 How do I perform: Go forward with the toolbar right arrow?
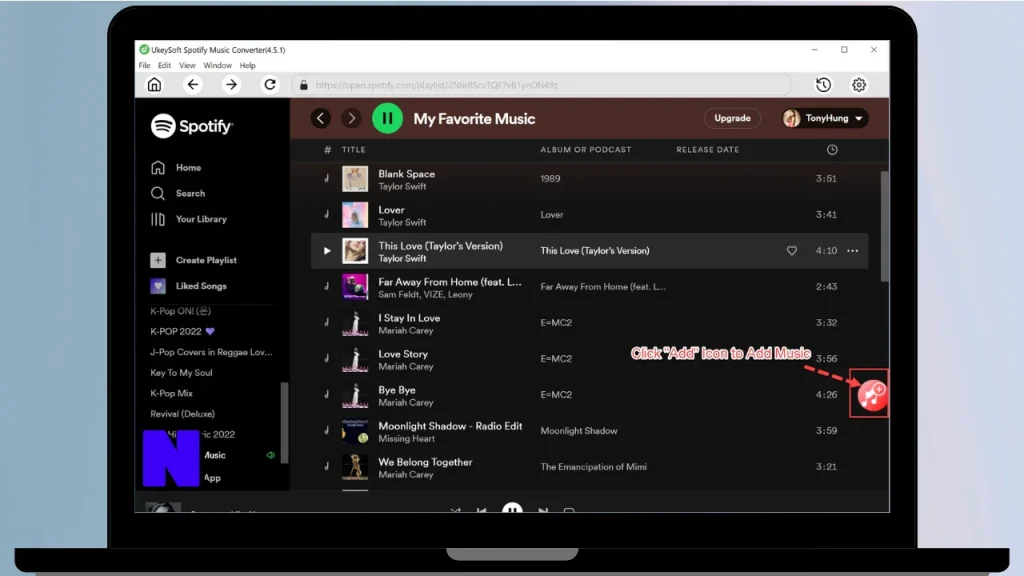coord(231,84)
